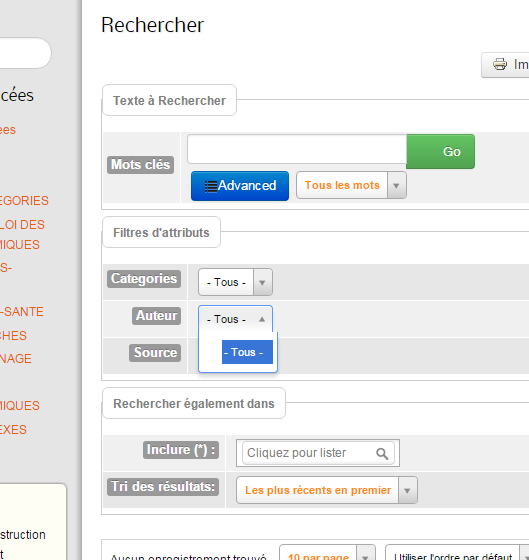Click the Mots clés text input field
Viewport: 529px width, 560px height.
[297, 149]
